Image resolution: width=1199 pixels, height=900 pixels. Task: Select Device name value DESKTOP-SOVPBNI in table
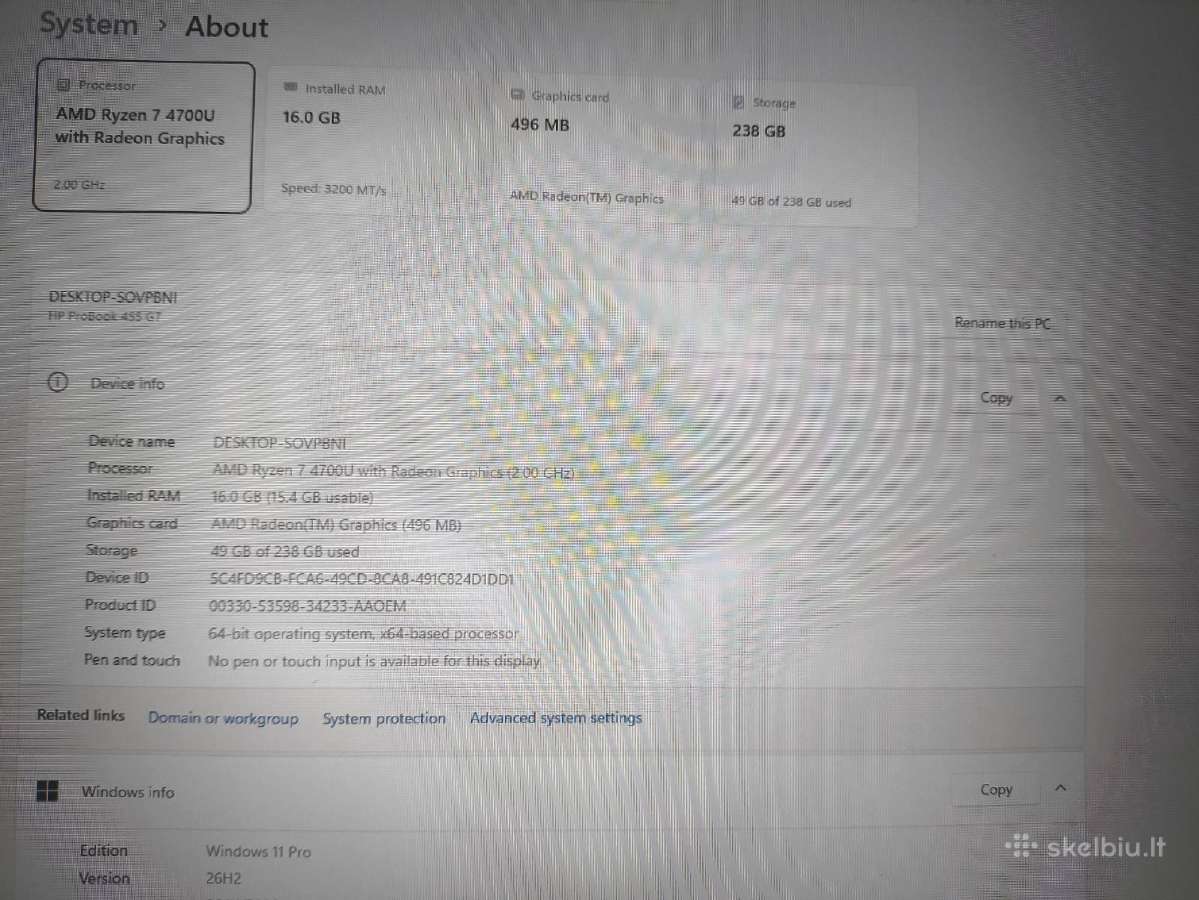point(280,443)
